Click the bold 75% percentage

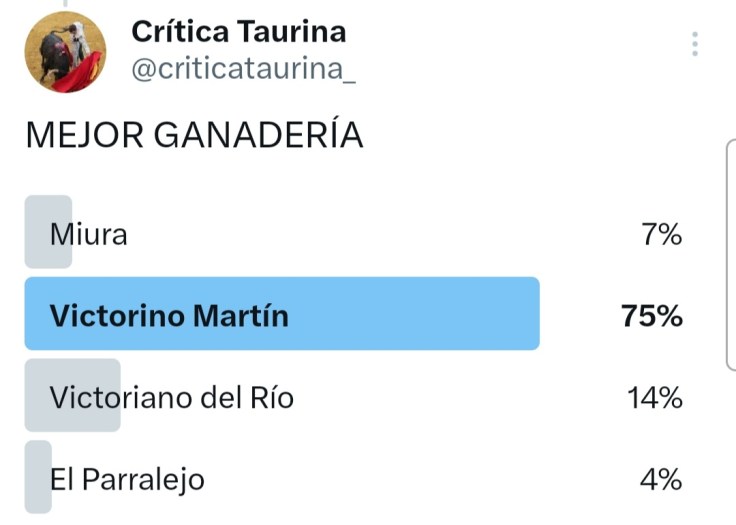pyautogui.click(x=651, y=316)
